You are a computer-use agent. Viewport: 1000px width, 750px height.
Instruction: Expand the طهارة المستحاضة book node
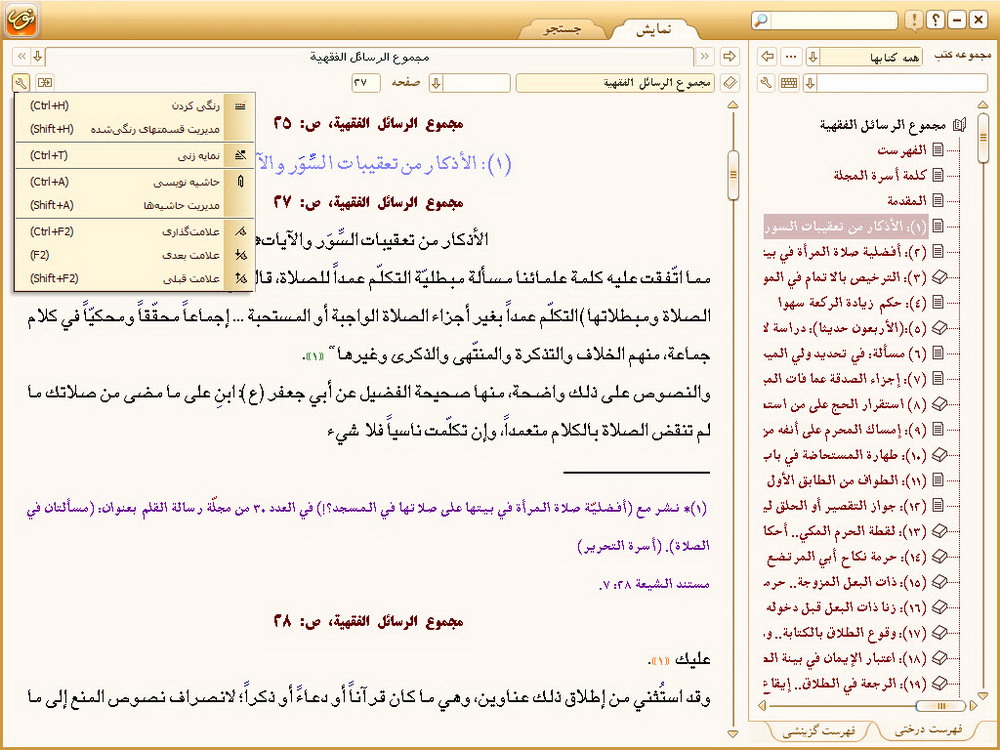939,455
